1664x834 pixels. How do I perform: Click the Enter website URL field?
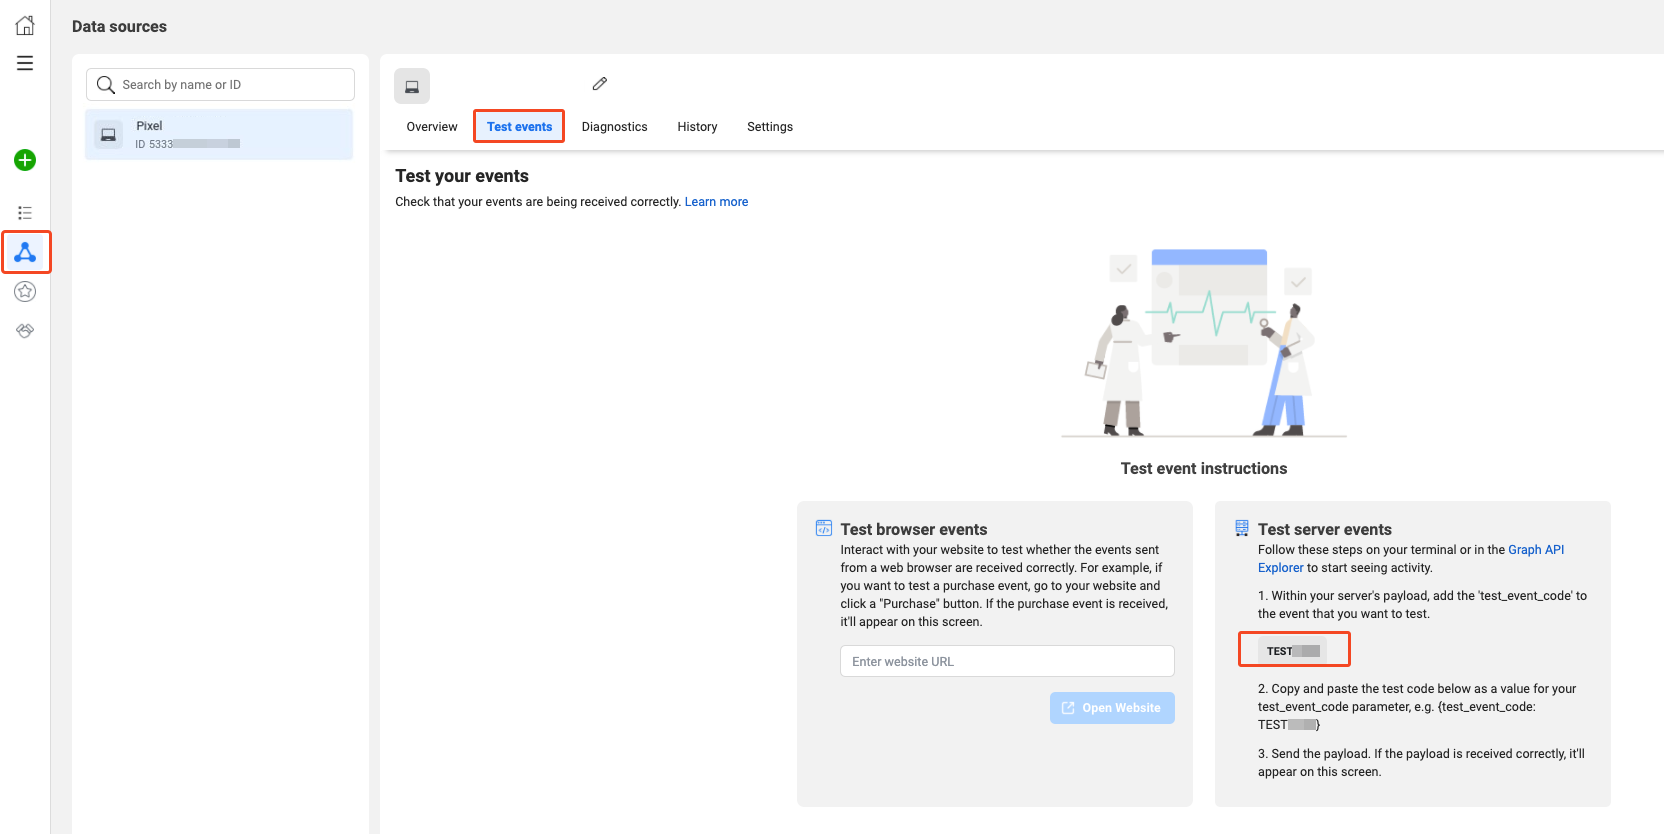coord(1007,661)
